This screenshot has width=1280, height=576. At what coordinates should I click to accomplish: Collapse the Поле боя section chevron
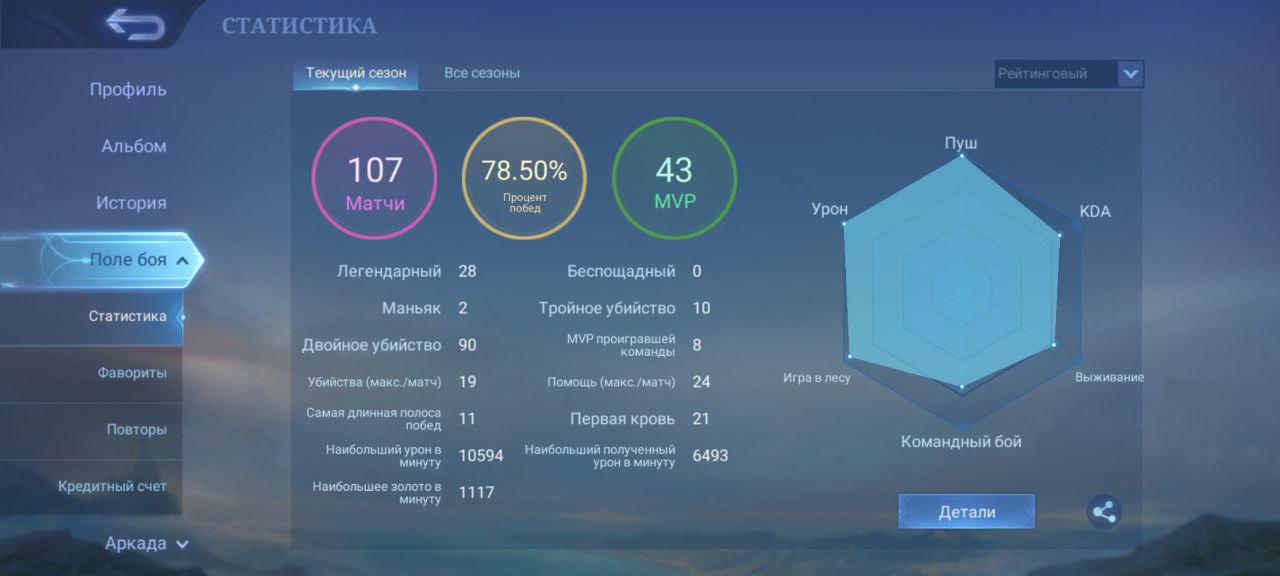coord(182,261)
